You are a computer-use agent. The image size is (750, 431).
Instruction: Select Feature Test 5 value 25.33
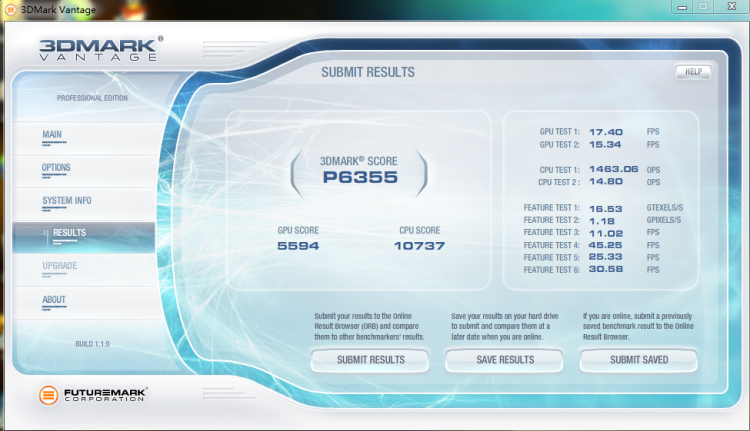[x=605, y=257]
